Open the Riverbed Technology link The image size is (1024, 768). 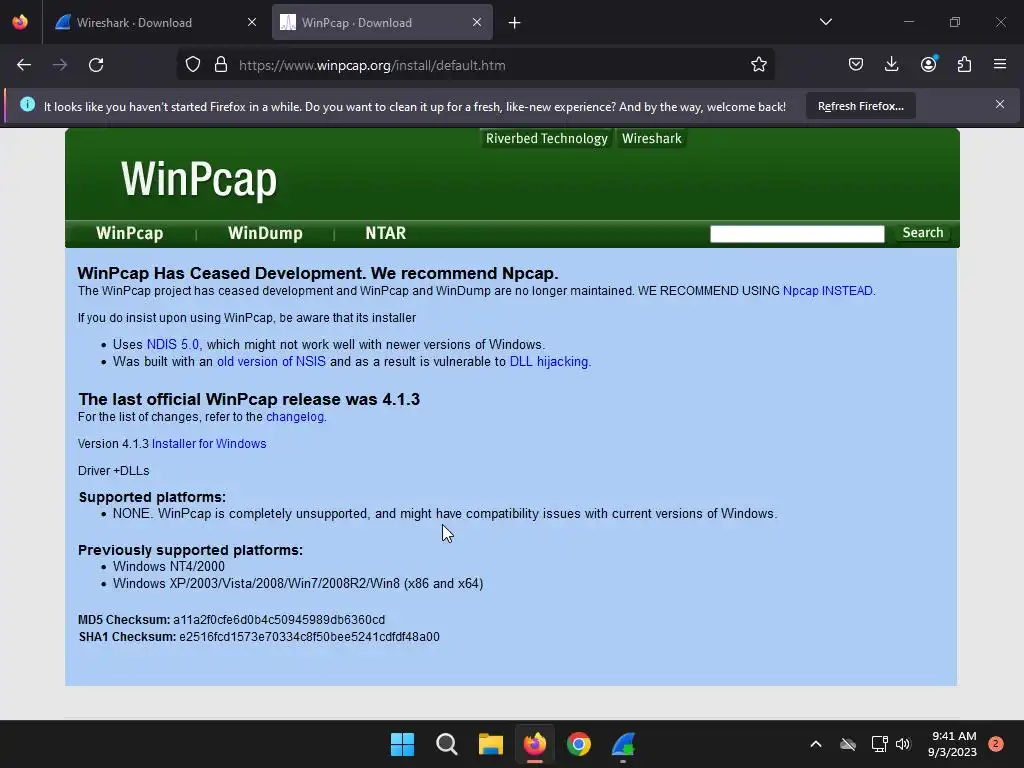[547, 138]
